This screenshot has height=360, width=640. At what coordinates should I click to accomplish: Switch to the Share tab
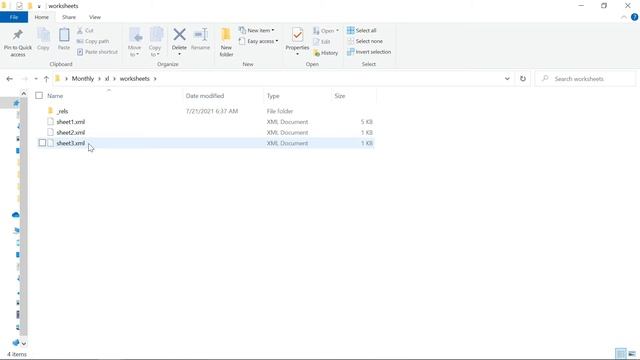coord(69,17)
